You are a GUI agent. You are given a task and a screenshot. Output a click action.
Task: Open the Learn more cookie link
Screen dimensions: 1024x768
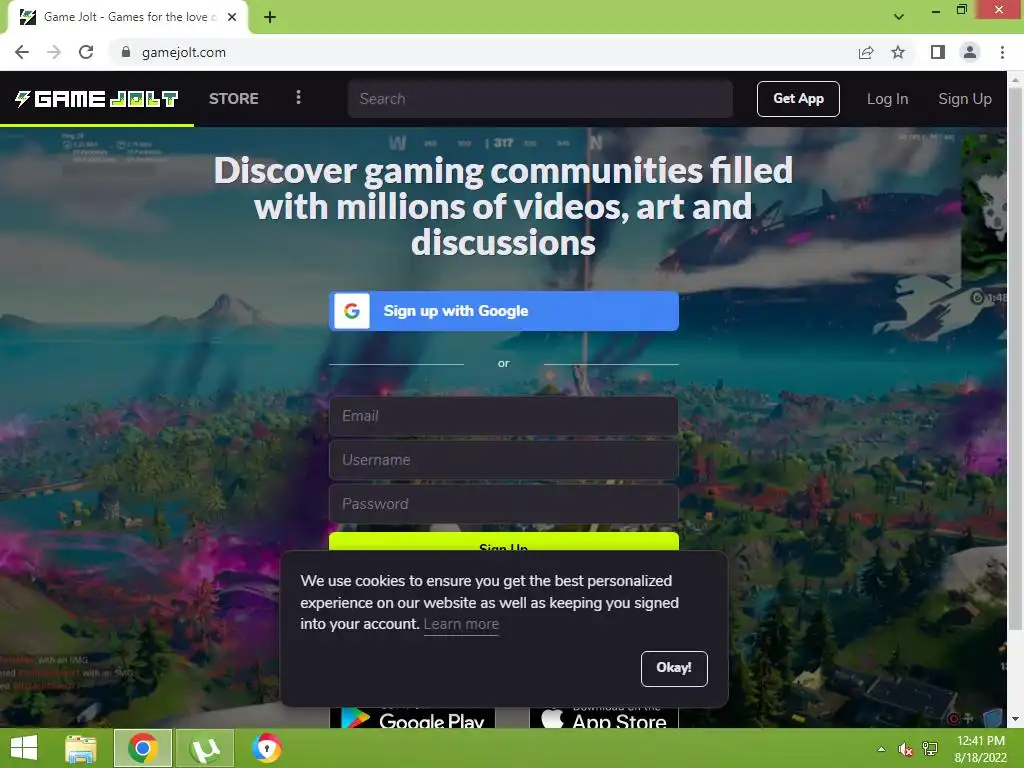tap(461, 624)
